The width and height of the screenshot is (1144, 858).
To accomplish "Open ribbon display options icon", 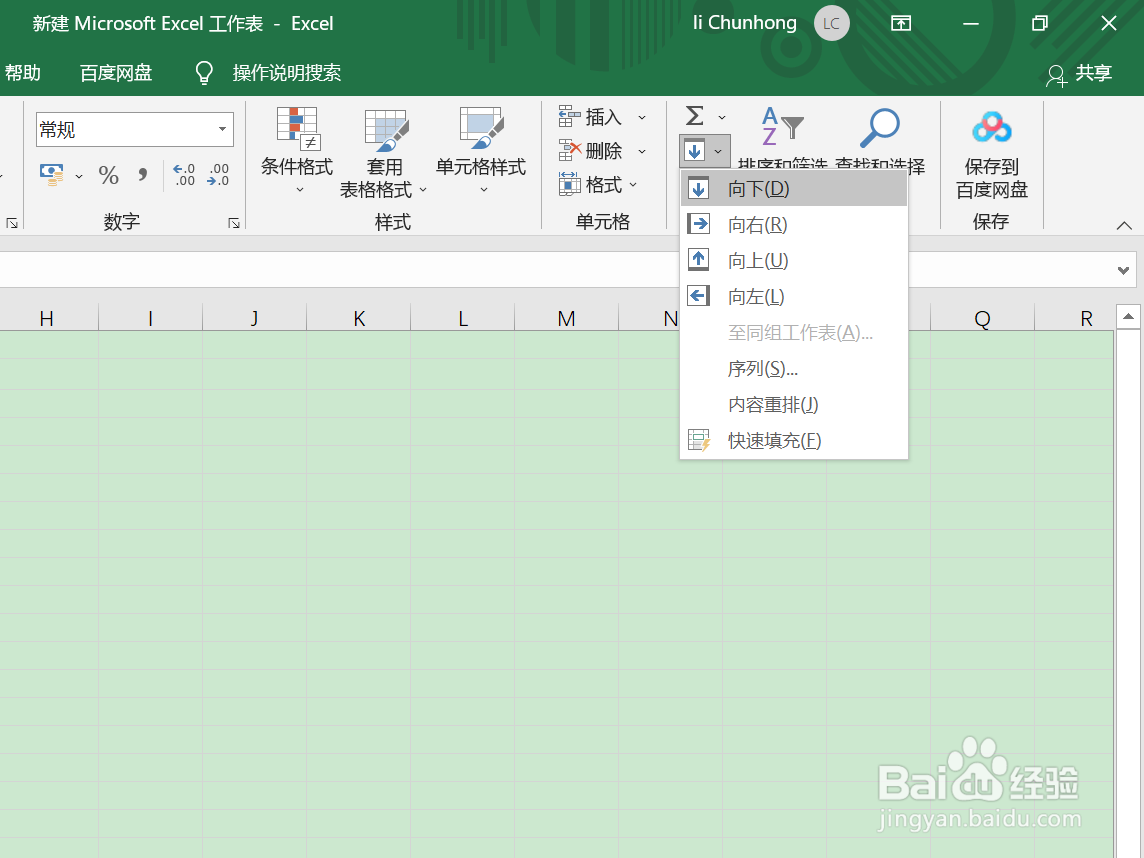I will [901, 23].
